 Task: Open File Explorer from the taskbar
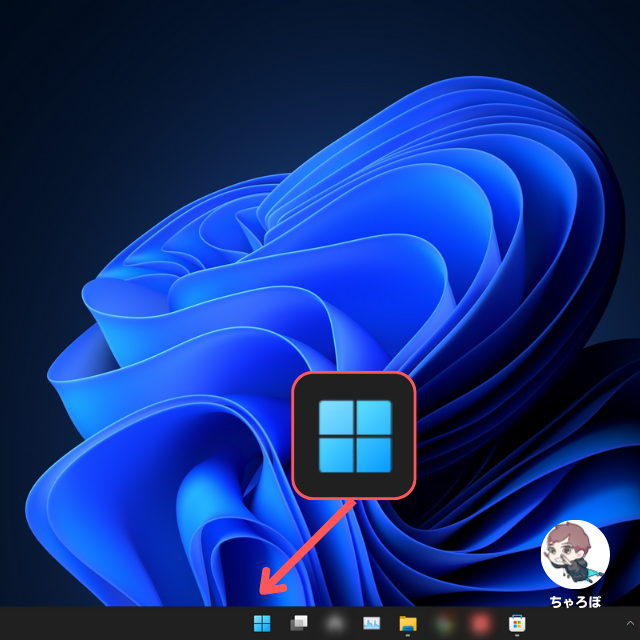[x=408, y=624]
